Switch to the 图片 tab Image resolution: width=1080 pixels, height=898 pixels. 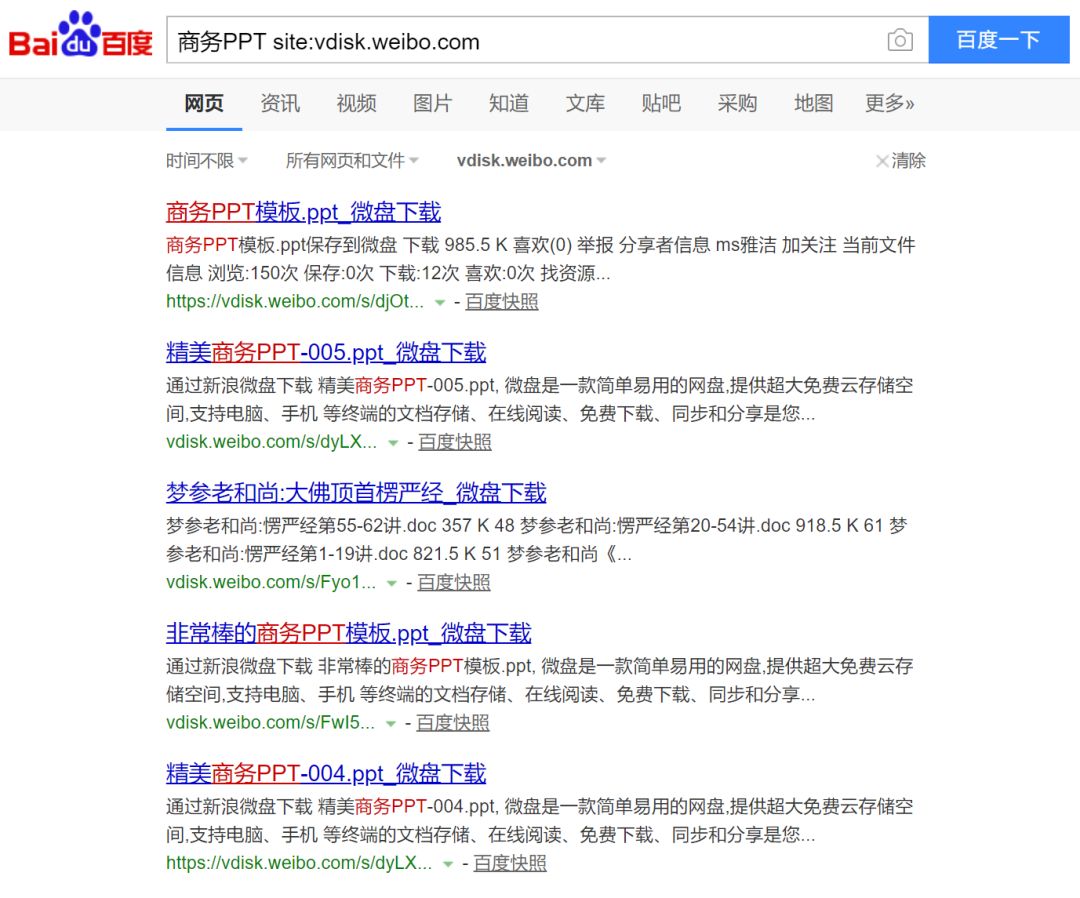click(x=432, y=103)
